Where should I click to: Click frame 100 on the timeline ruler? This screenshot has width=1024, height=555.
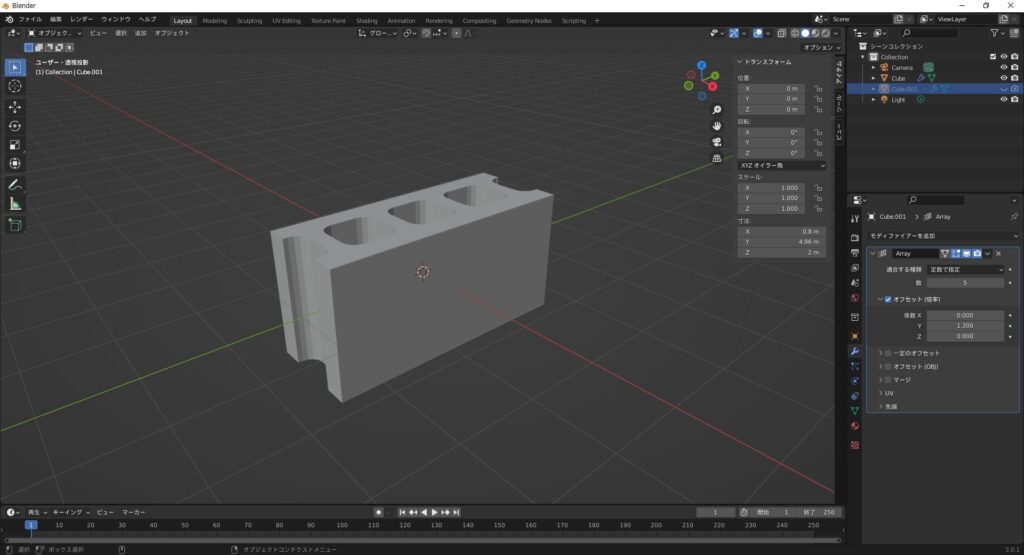[x=342, y=525]
